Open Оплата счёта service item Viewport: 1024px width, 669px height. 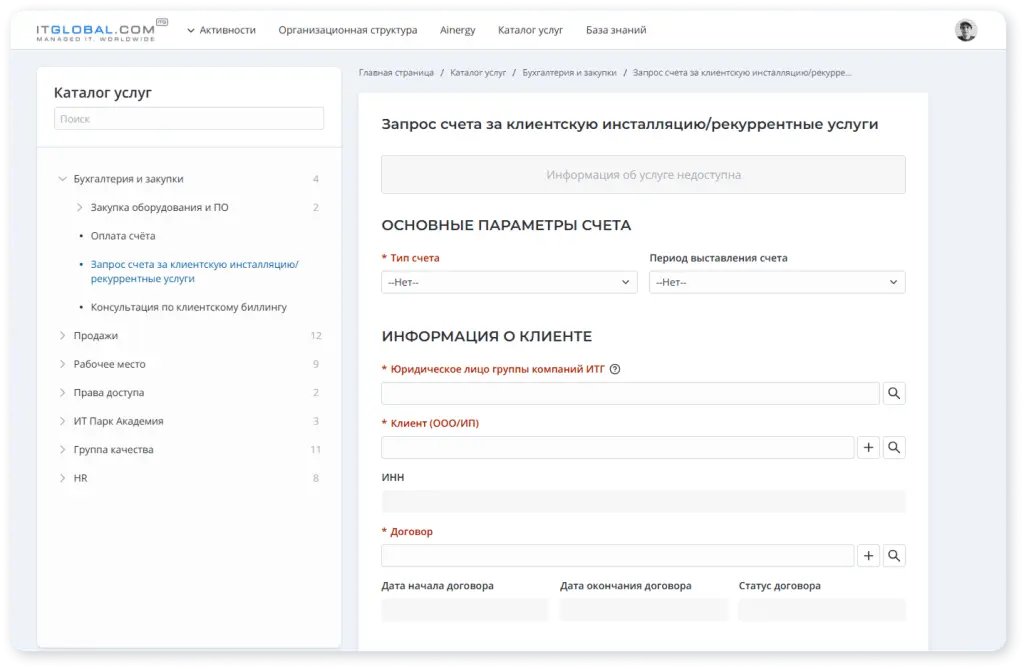(123, 236)
